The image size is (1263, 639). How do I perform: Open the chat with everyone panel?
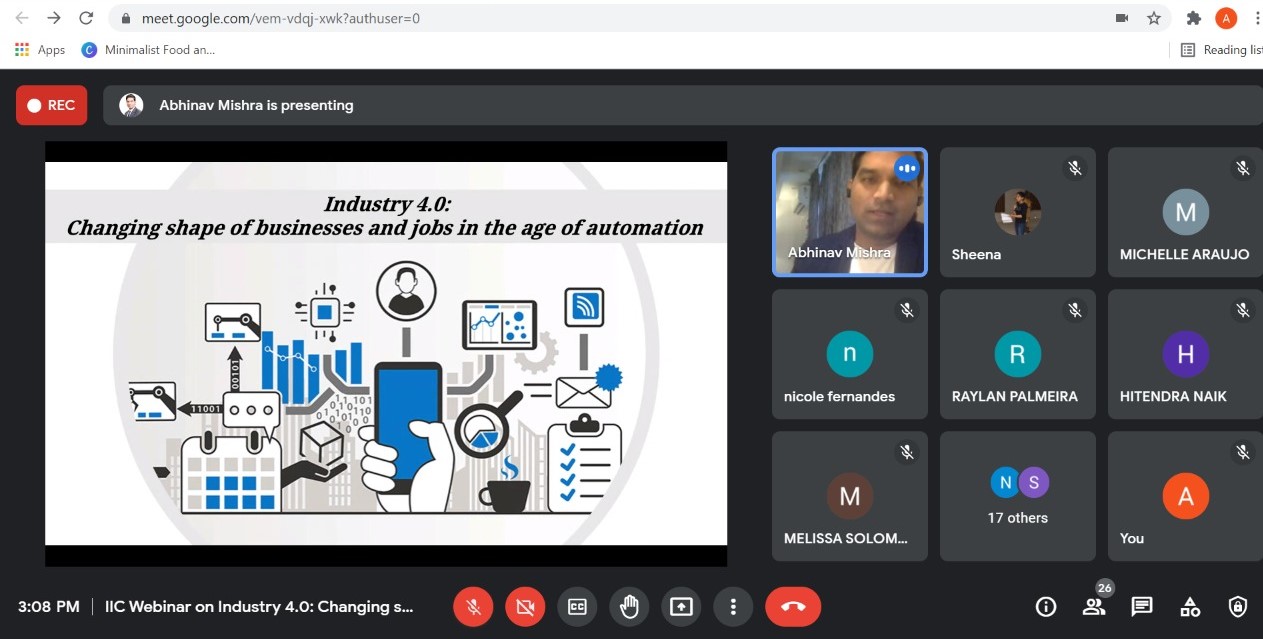pos(1142,606)
